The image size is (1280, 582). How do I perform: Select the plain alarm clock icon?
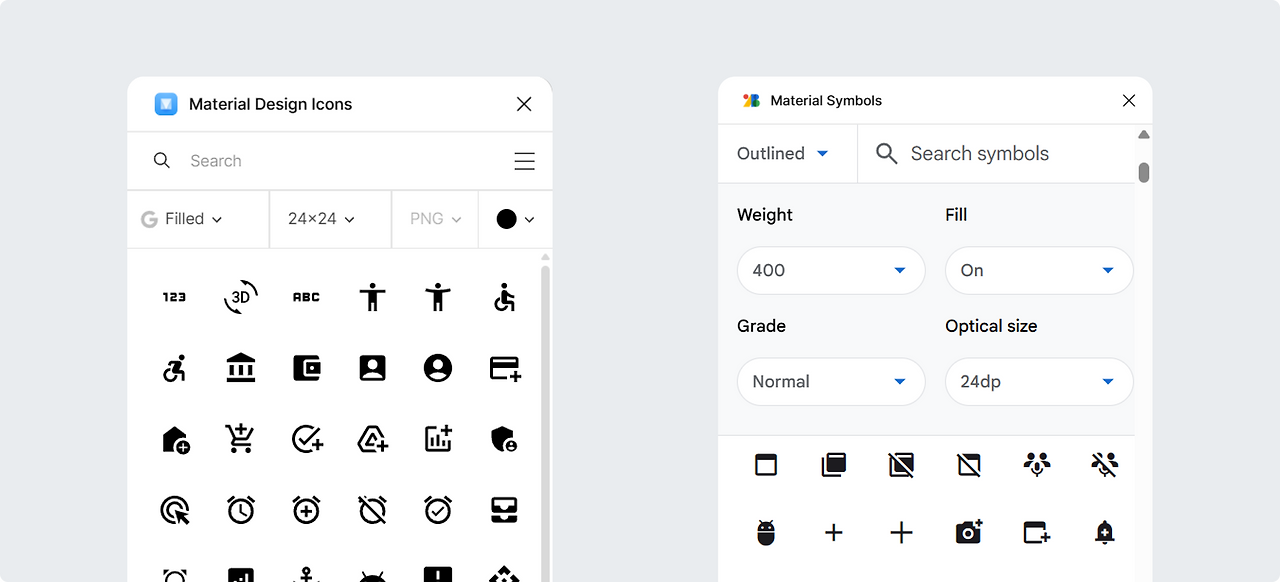click(x=241, y=510)
